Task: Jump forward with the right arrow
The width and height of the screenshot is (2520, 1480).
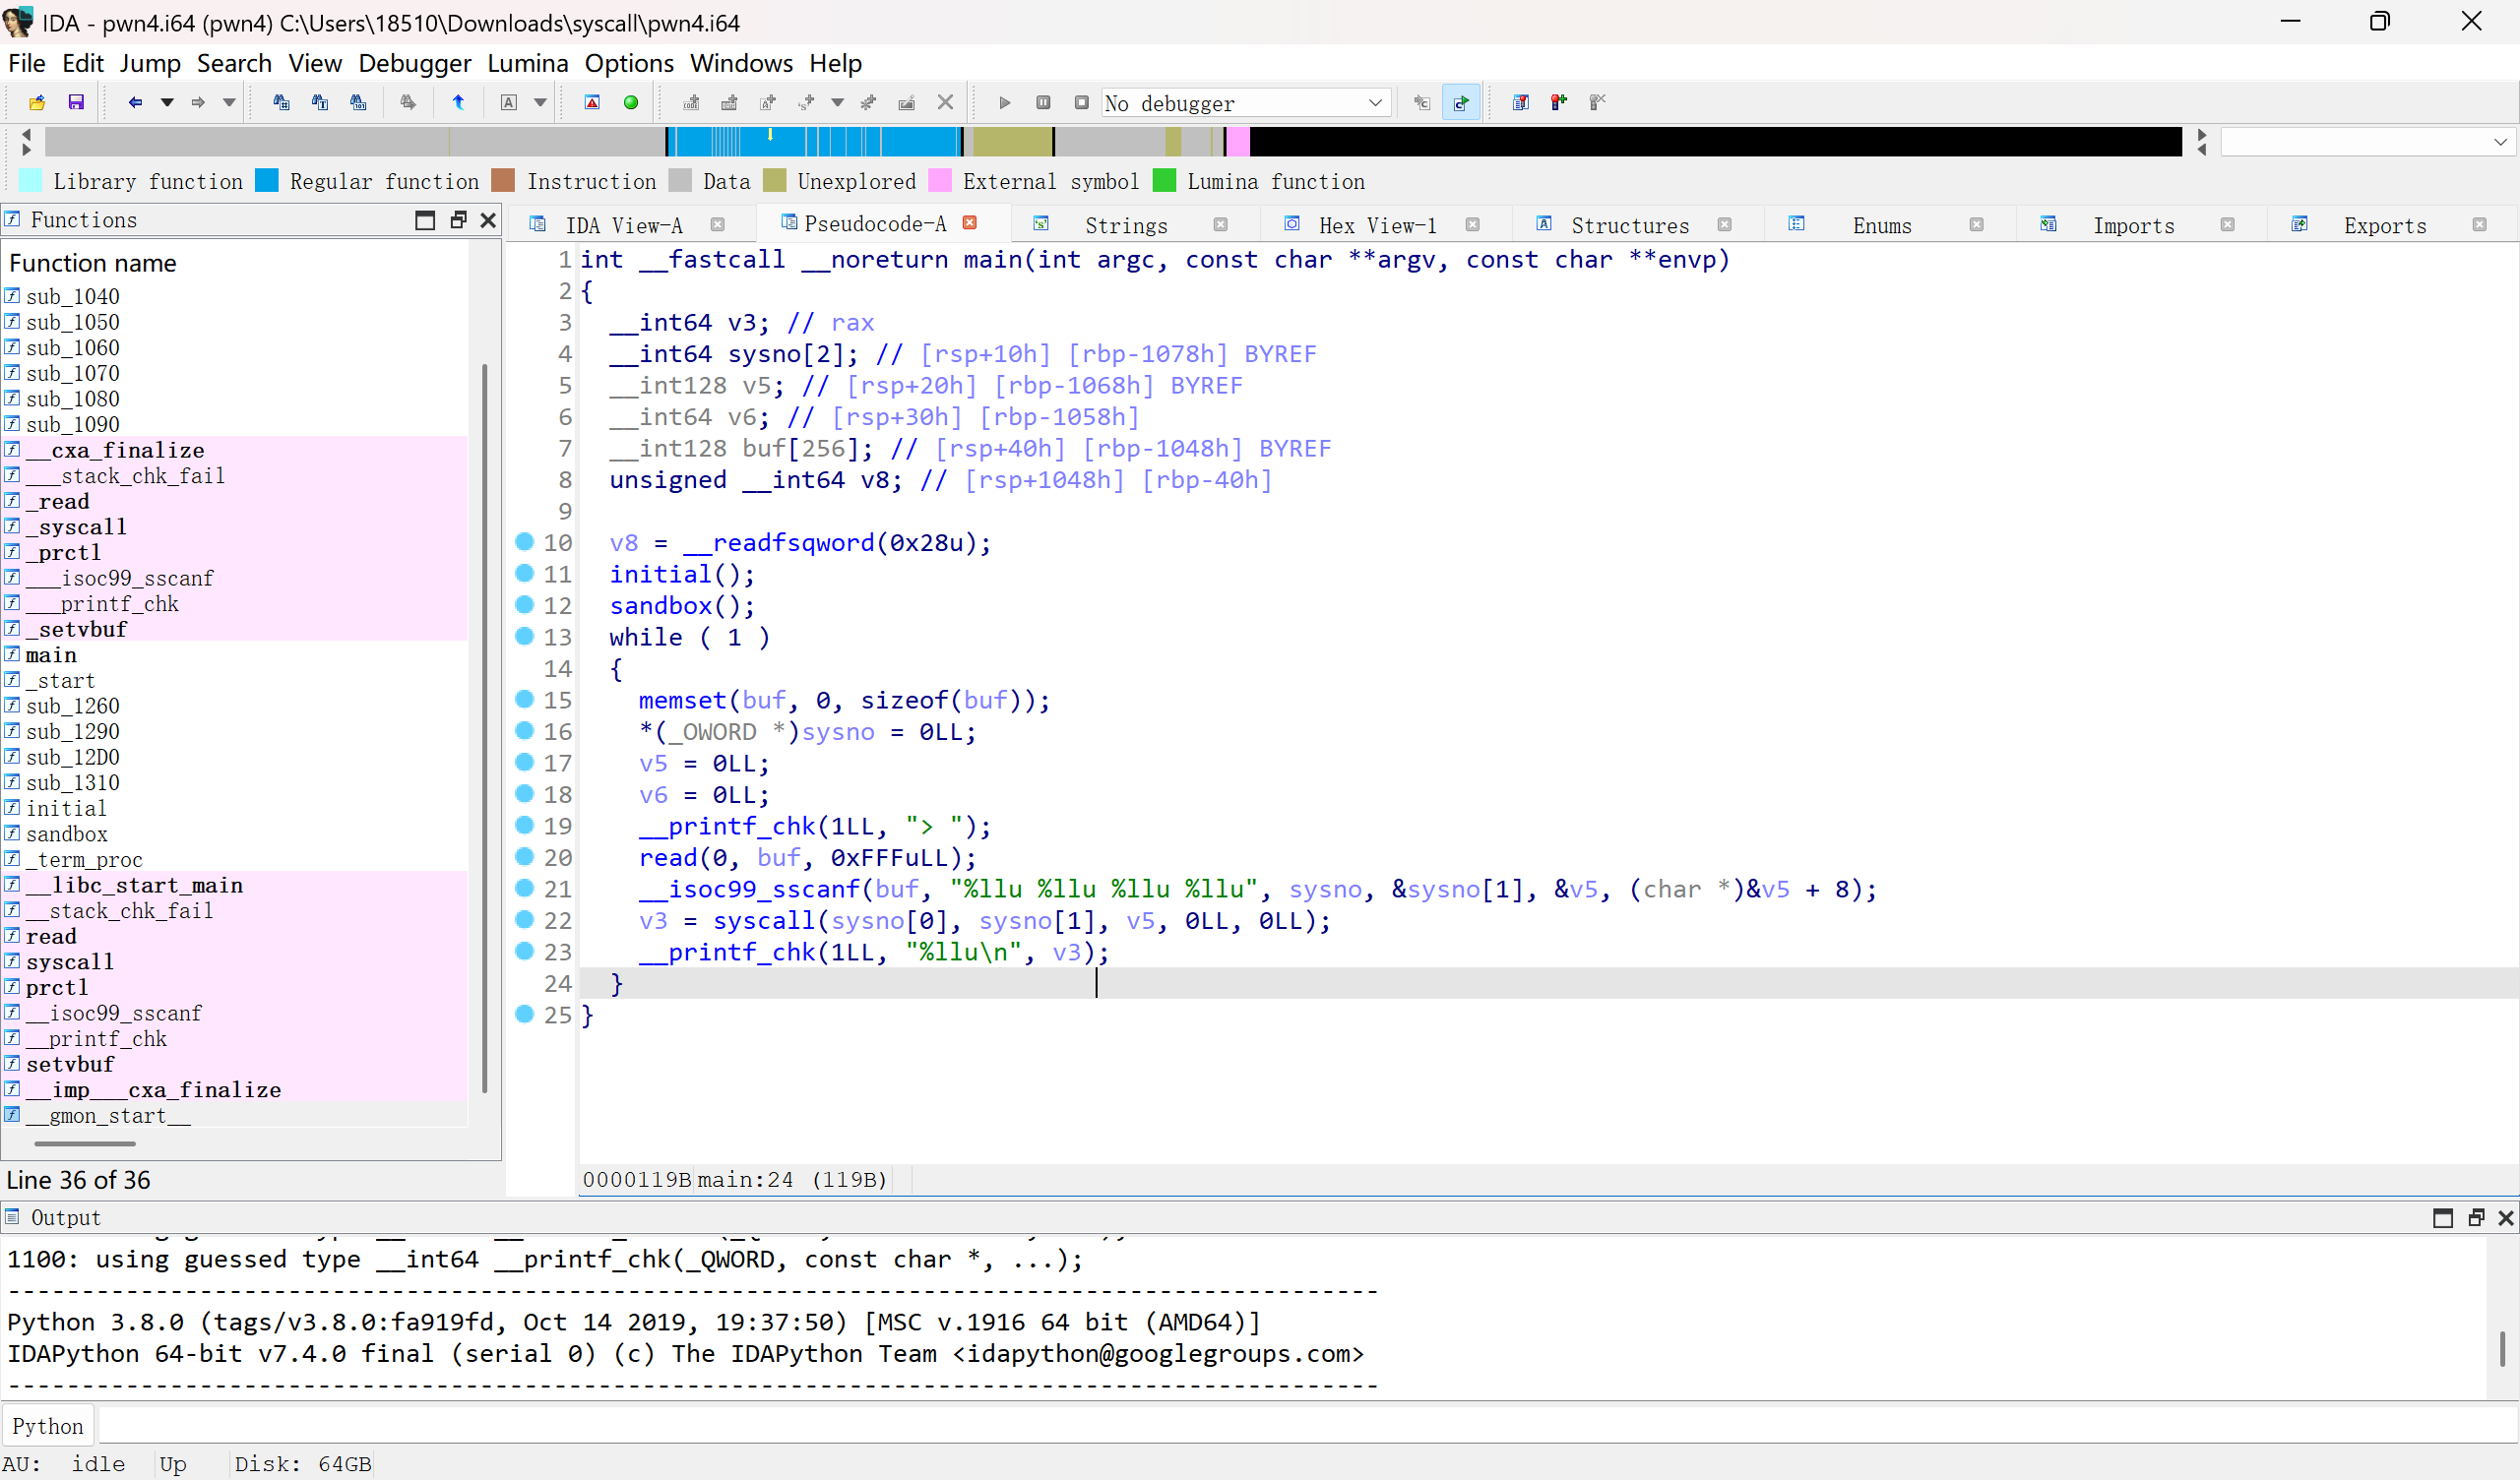Action: pyautogui.click(x=198, y=102)
